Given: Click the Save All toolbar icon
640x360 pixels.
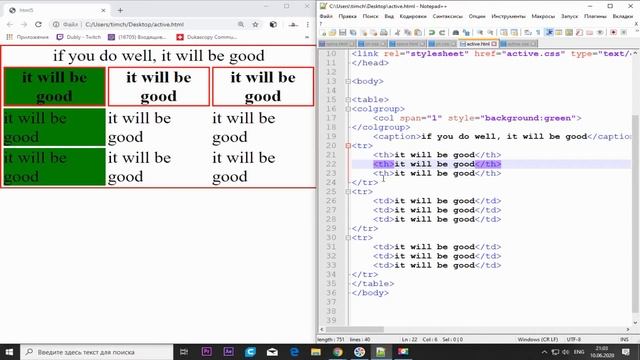Looking at the screenshot, I should [x=353, y=33].
